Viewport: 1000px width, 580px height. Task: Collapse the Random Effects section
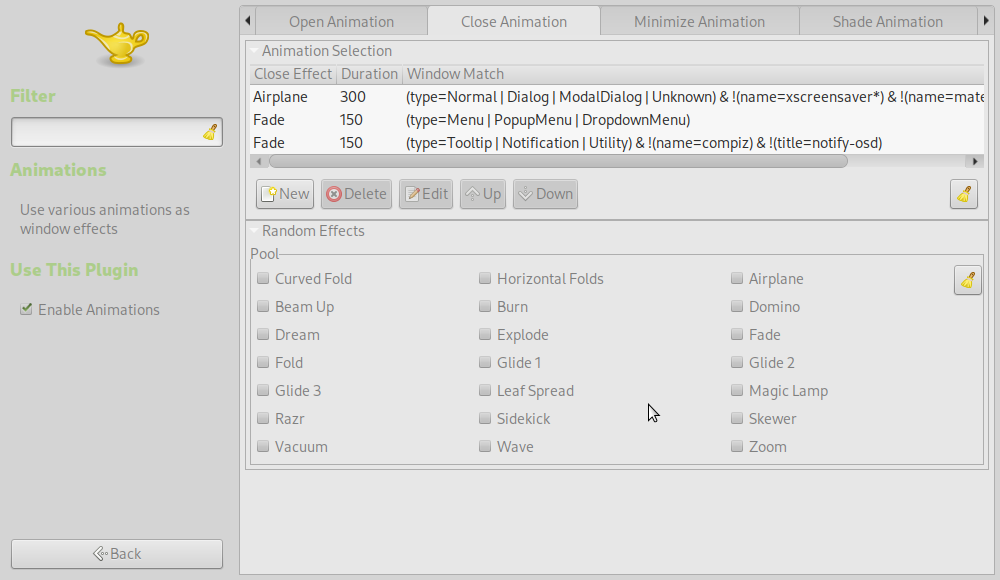click(254, 231)
